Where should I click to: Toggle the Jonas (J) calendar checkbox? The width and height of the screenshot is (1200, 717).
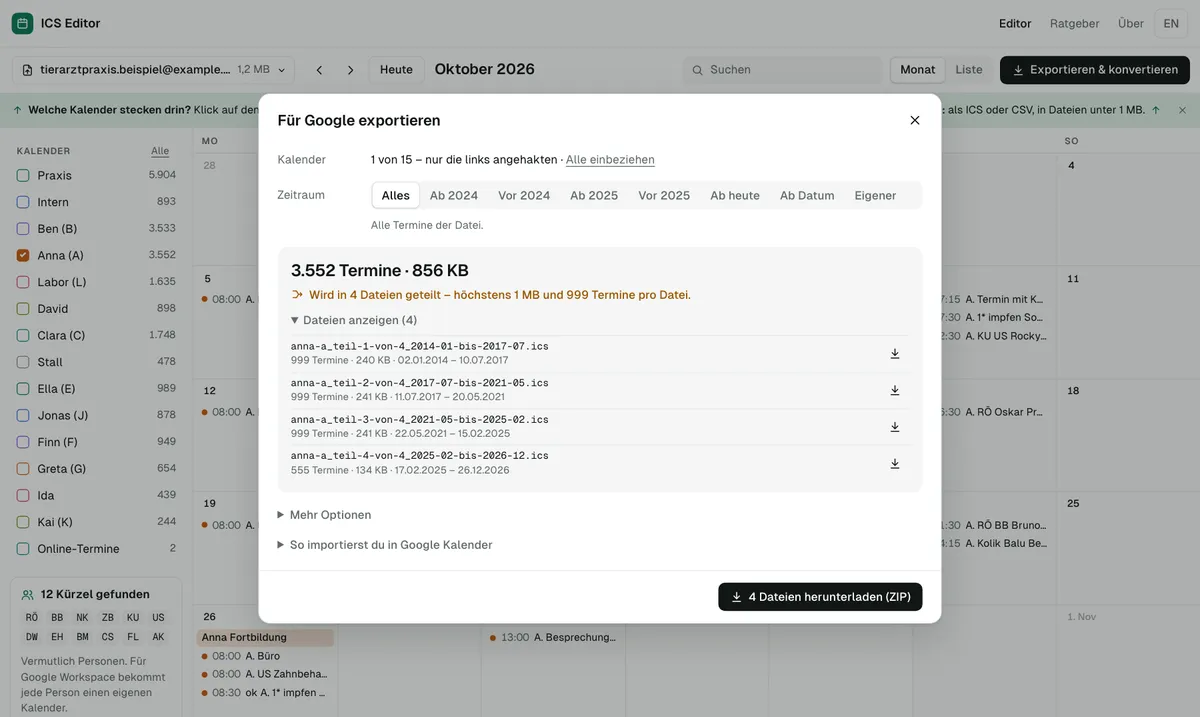coord(23,415)
